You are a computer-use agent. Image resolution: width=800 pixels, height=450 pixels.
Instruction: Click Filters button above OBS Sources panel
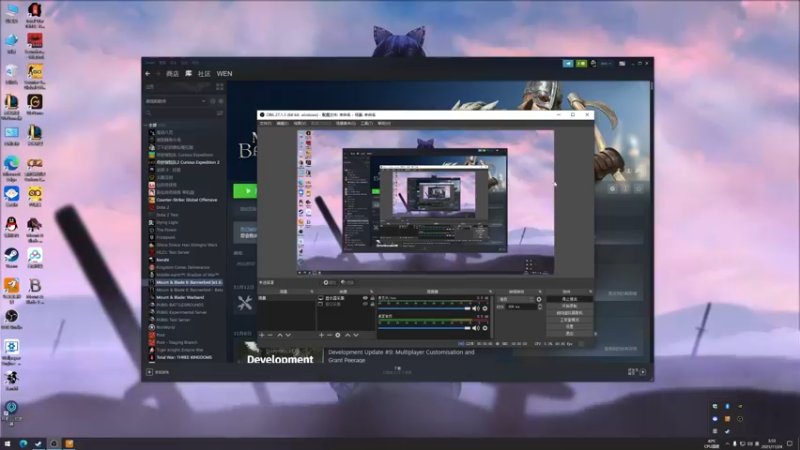347,283
